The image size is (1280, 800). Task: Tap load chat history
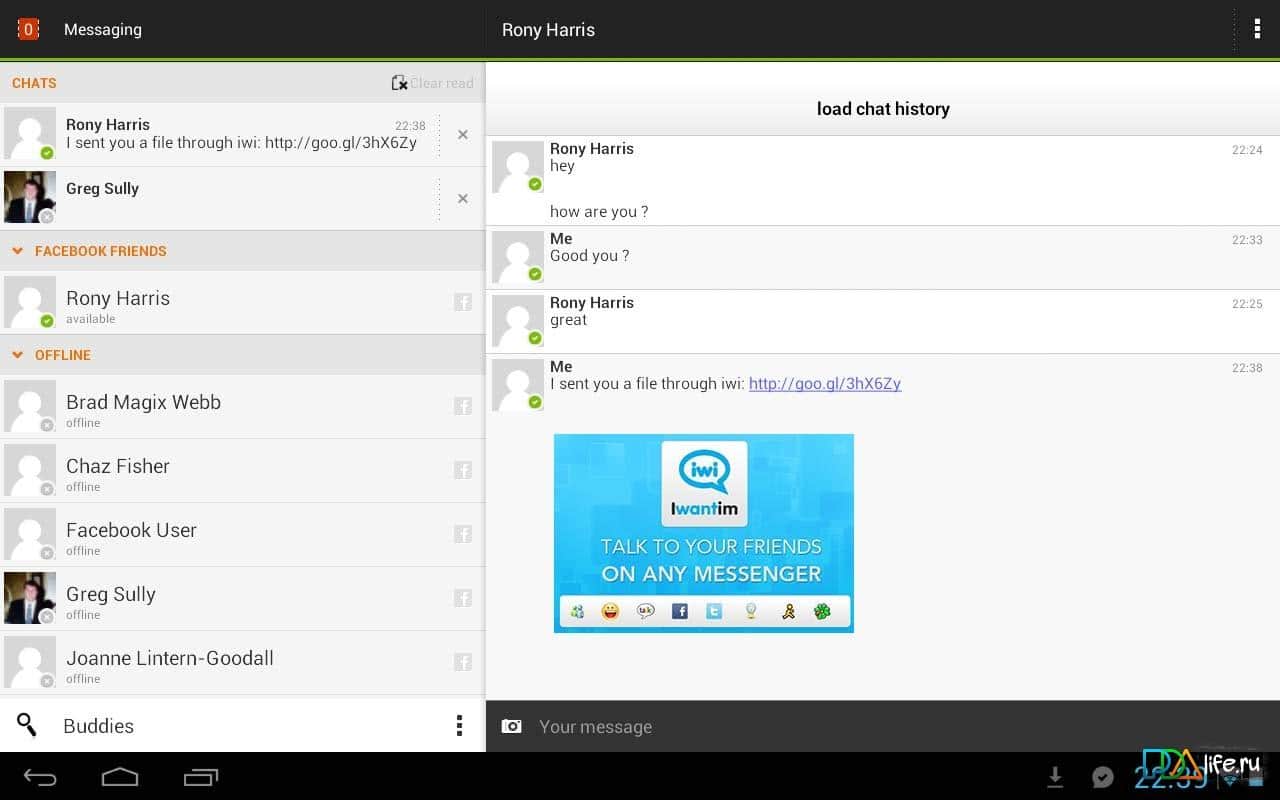click(x=883, y=109)
